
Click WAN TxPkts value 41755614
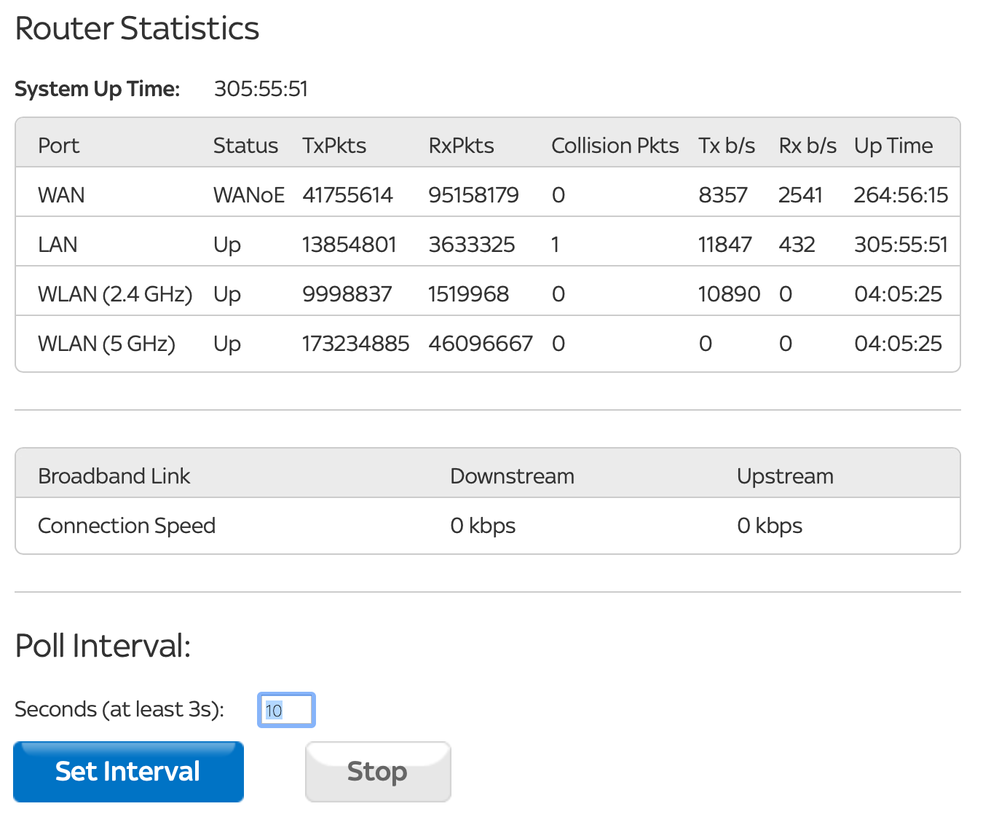pos(349,195)
